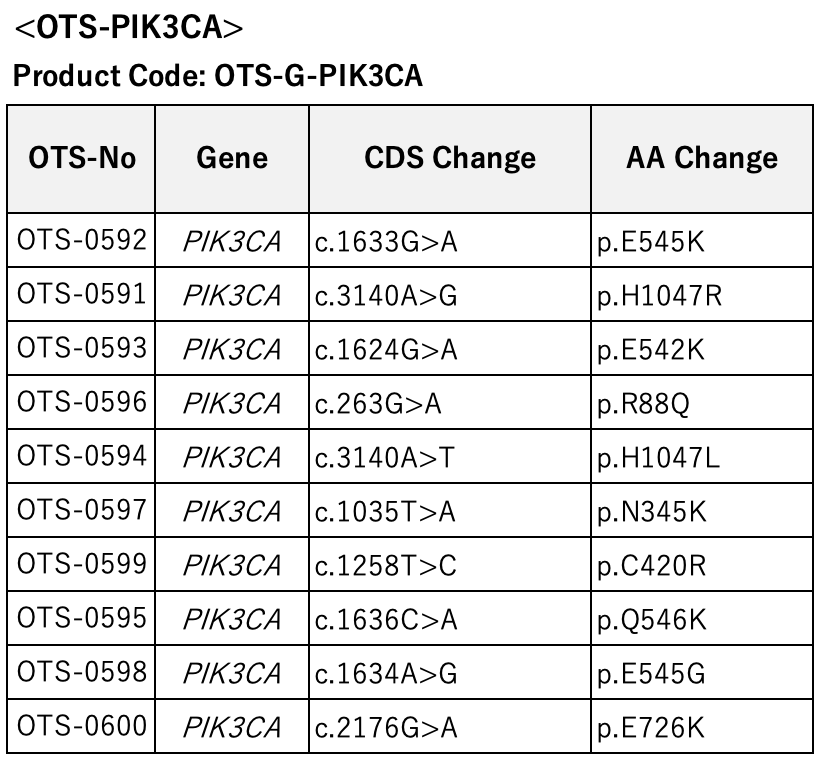
Task: Click the CDS Change column header
Action: 450,159
